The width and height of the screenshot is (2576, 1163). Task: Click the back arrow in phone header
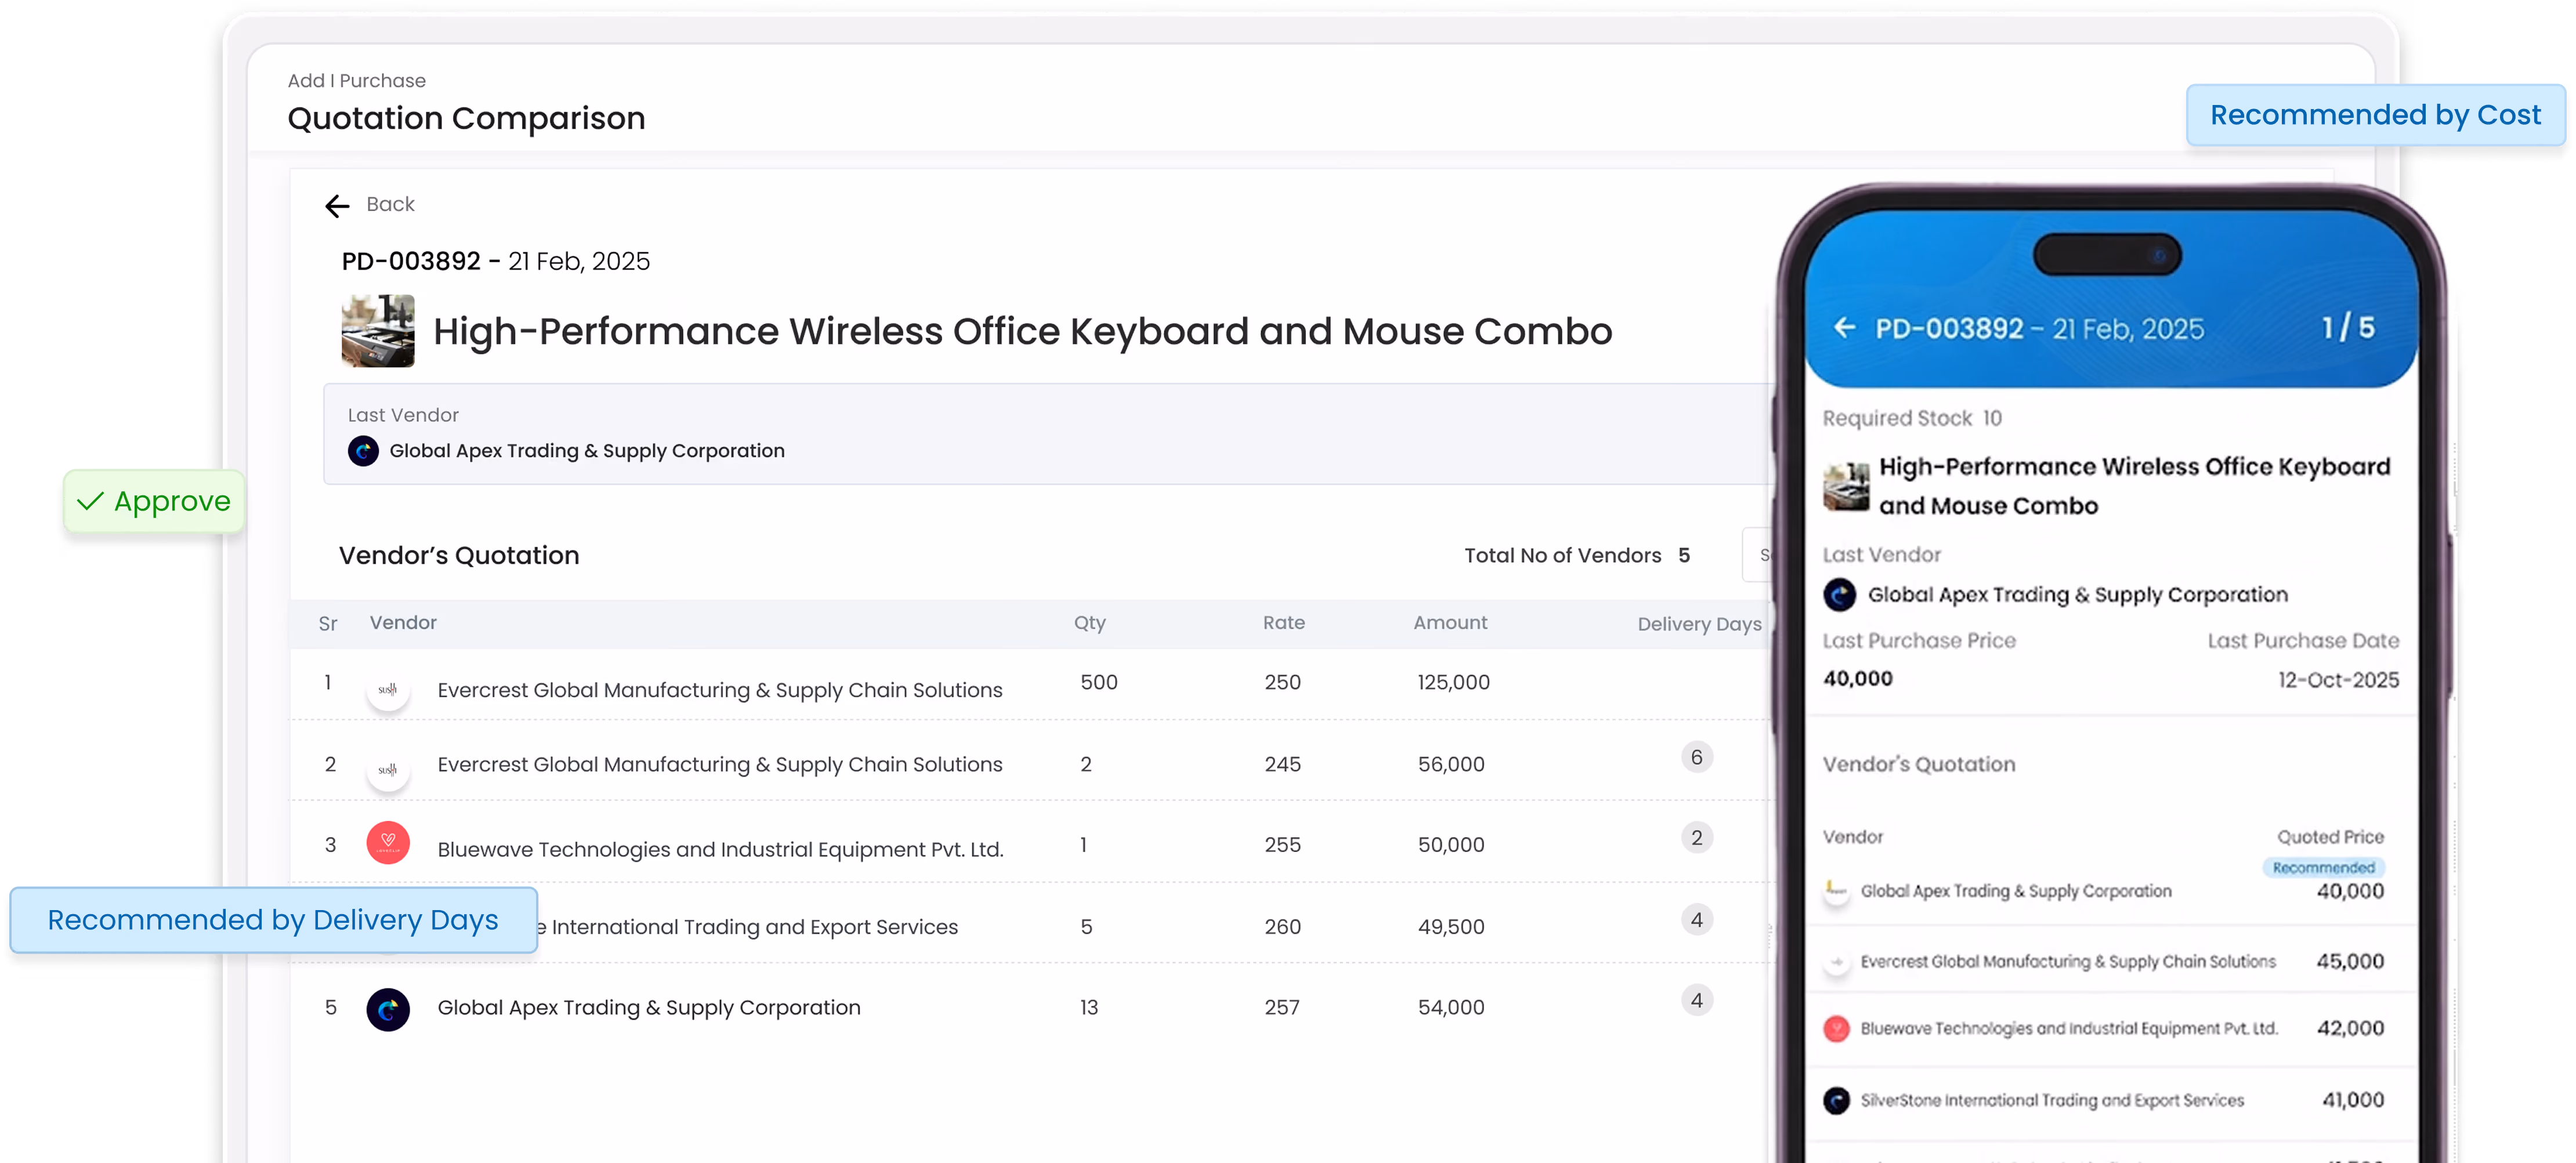click(x=1845, y=328)
